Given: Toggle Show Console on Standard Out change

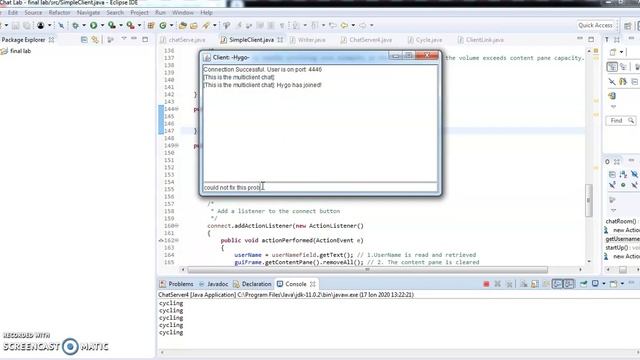Looking at the screenshot, I should coord(558,284).
